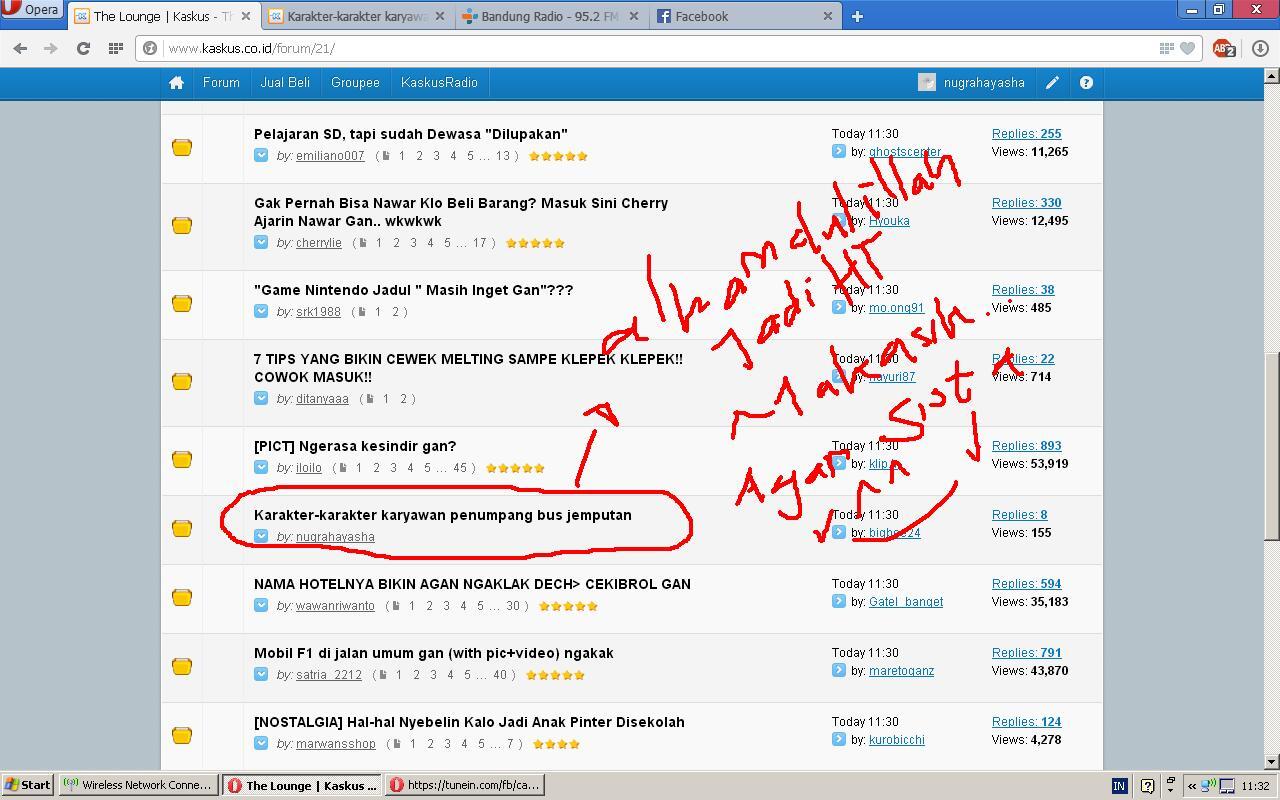Click the network connection tray icon
Screen dimensions: 1280x800
point(1208,786)
